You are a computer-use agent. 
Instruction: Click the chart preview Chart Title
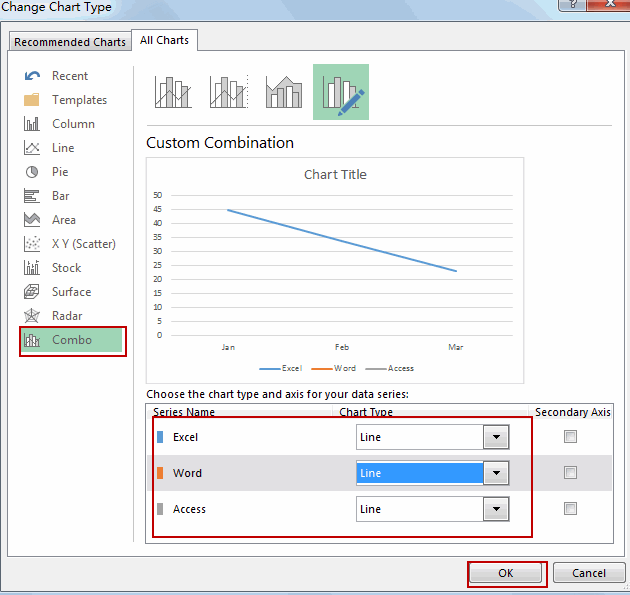[x=335, y=174]
